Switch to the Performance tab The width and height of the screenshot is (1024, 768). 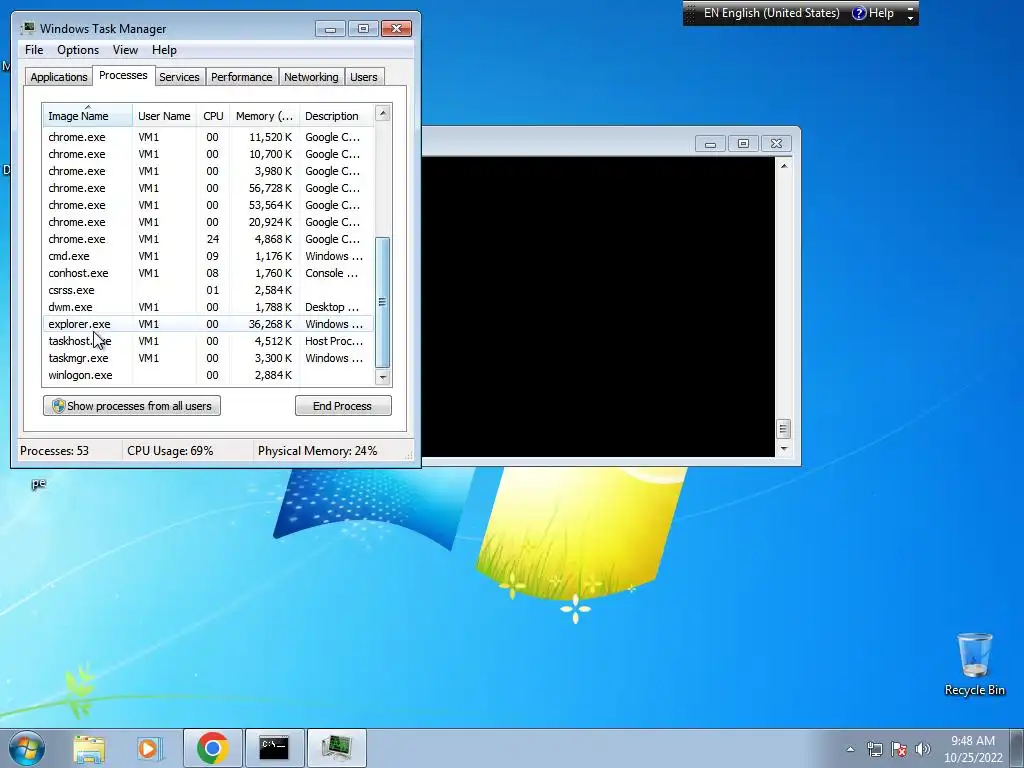[x=242, y=77]
